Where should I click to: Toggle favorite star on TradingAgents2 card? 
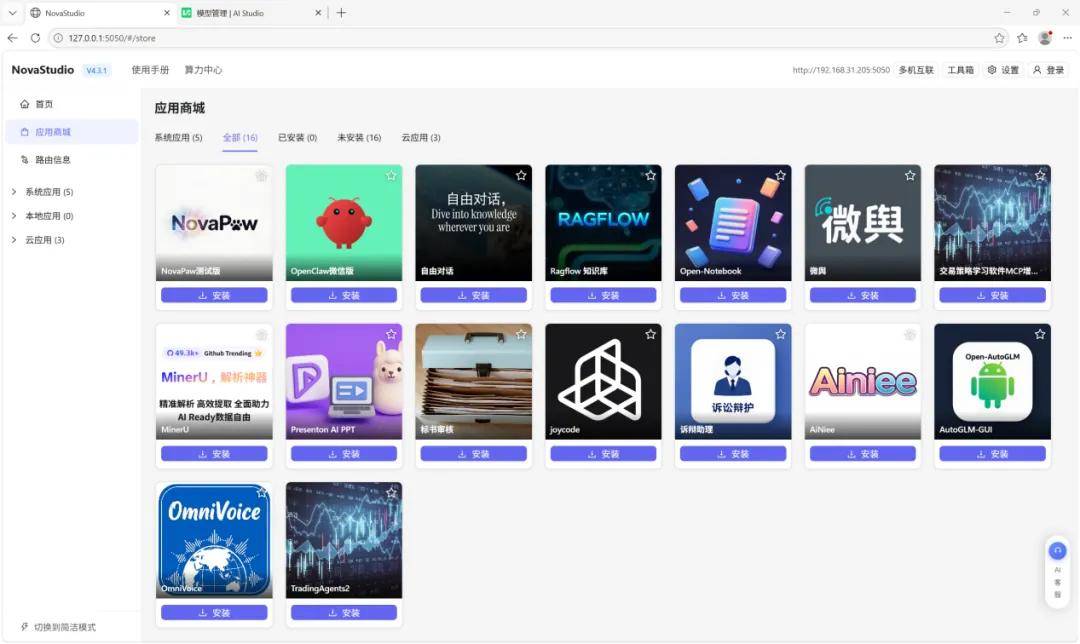tap(391, 492)
